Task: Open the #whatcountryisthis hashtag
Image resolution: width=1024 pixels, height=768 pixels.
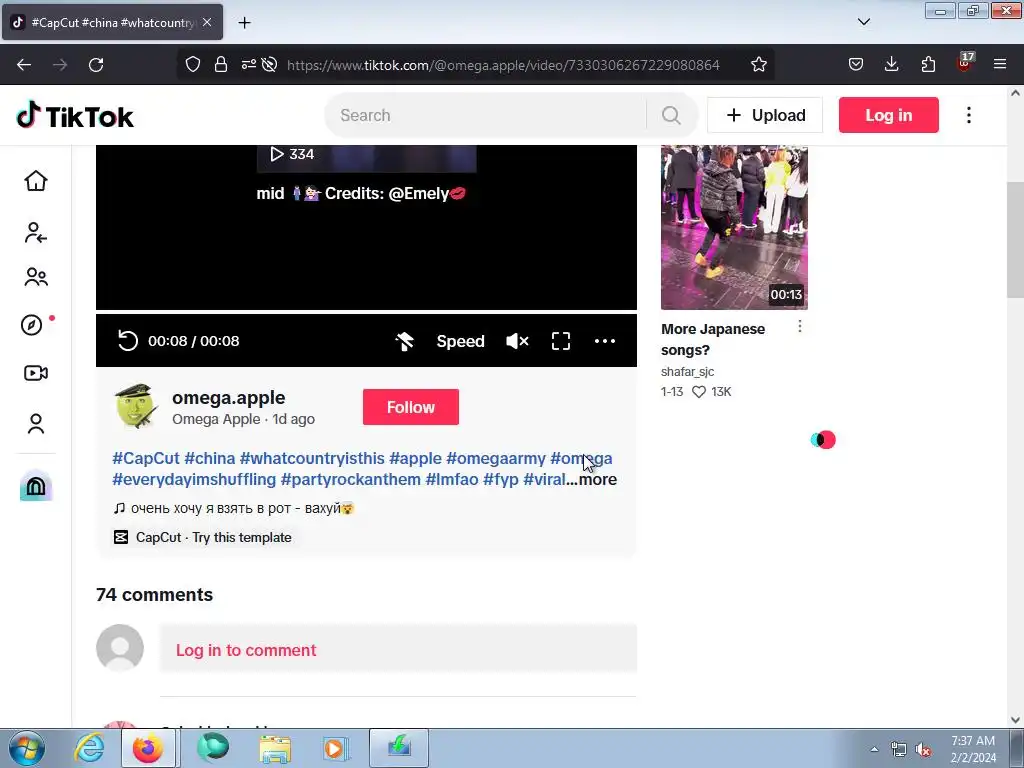Action: [312, 458]
